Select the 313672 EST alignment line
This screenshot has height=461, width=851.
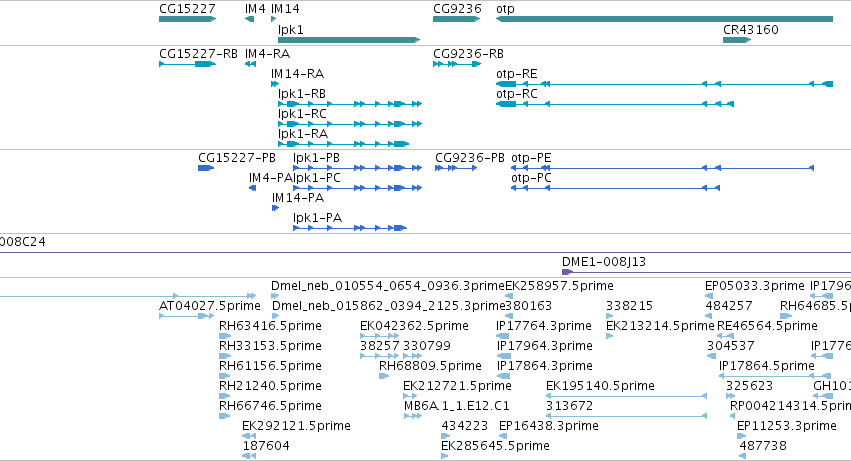click(x=626, y=416)
